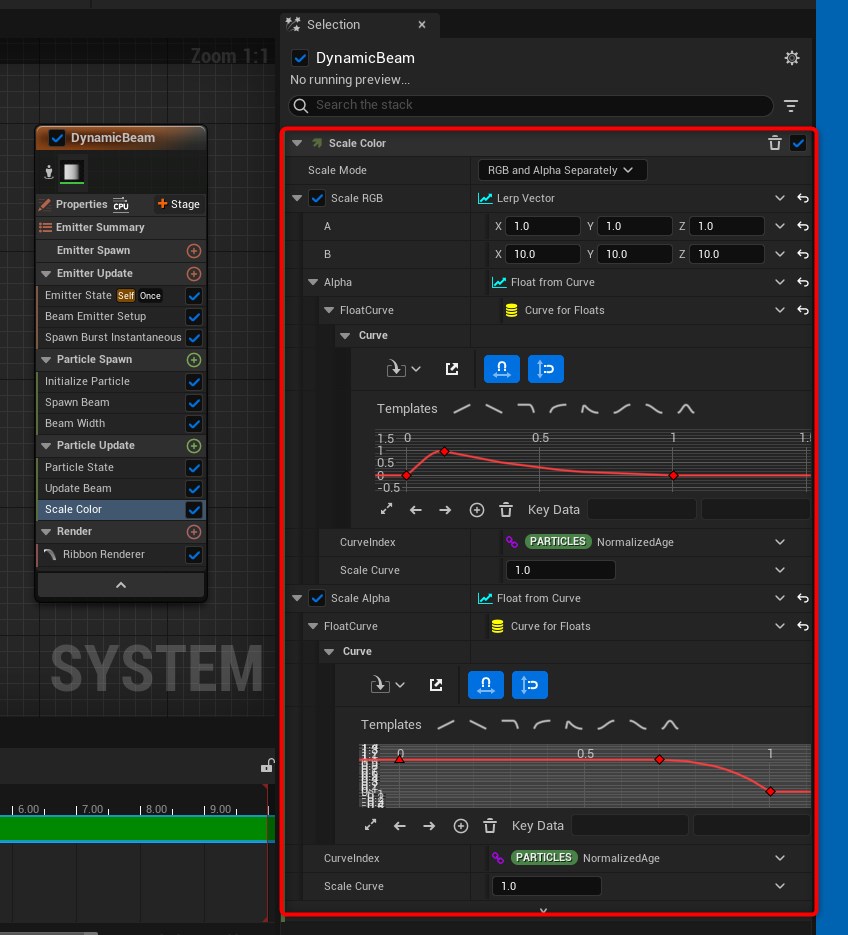Open the DynamicBeam settings gear

791,58
